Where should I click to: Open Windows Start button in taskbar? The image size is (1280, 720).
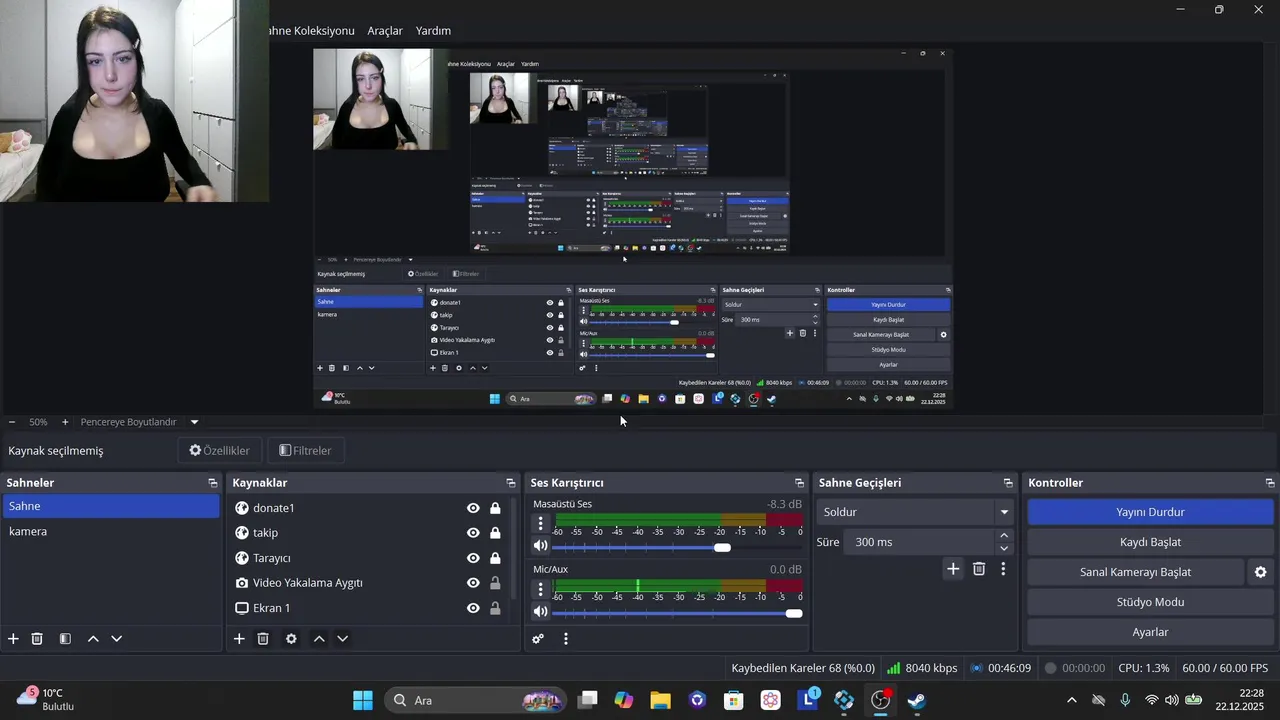click(363, 700)
